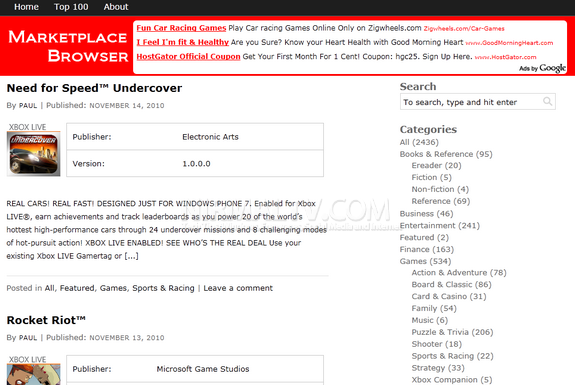Open Card & Casino (31) subcategory
Viewport: 575px width, 385px height.
tap(449, 297)
